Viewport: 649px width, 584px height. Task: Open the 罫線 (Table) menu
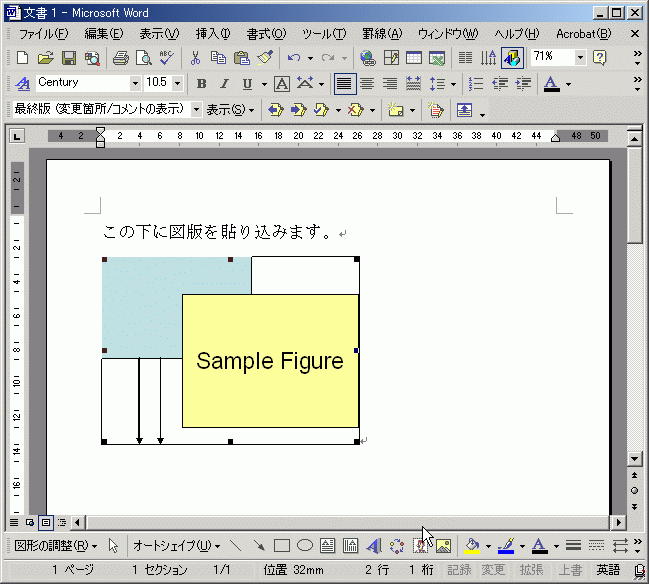click(381, 34)
